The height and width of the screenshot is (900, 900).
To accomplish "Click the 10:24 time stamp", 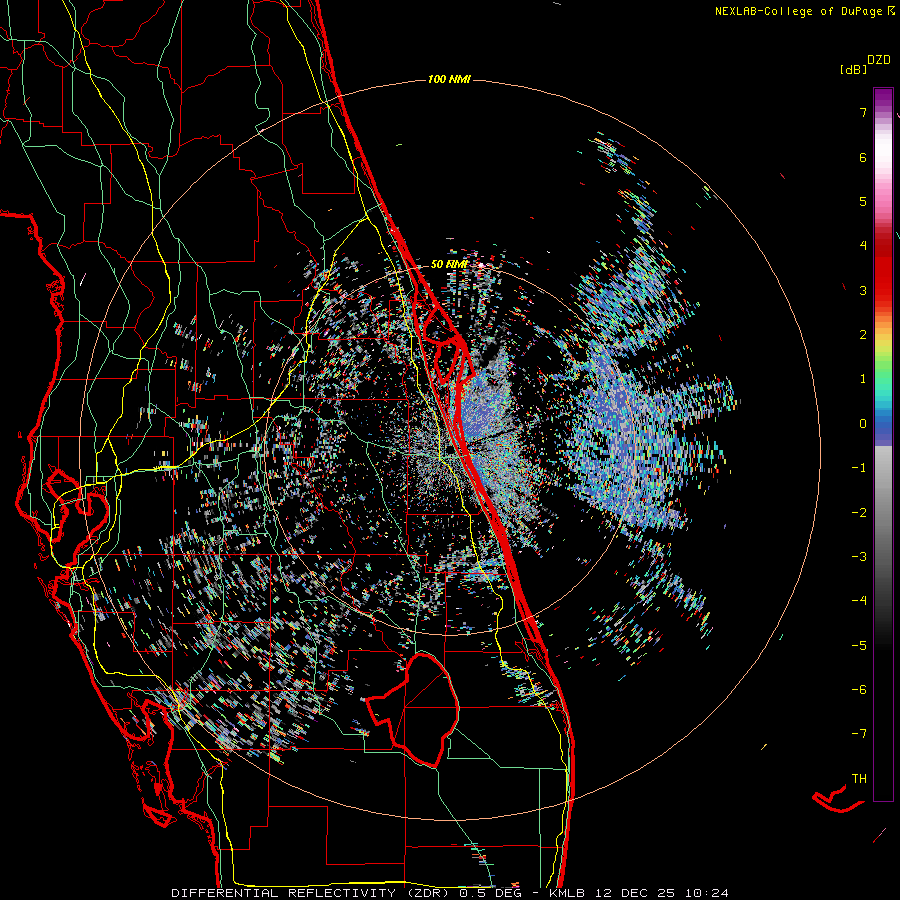I will coord(707,893).
